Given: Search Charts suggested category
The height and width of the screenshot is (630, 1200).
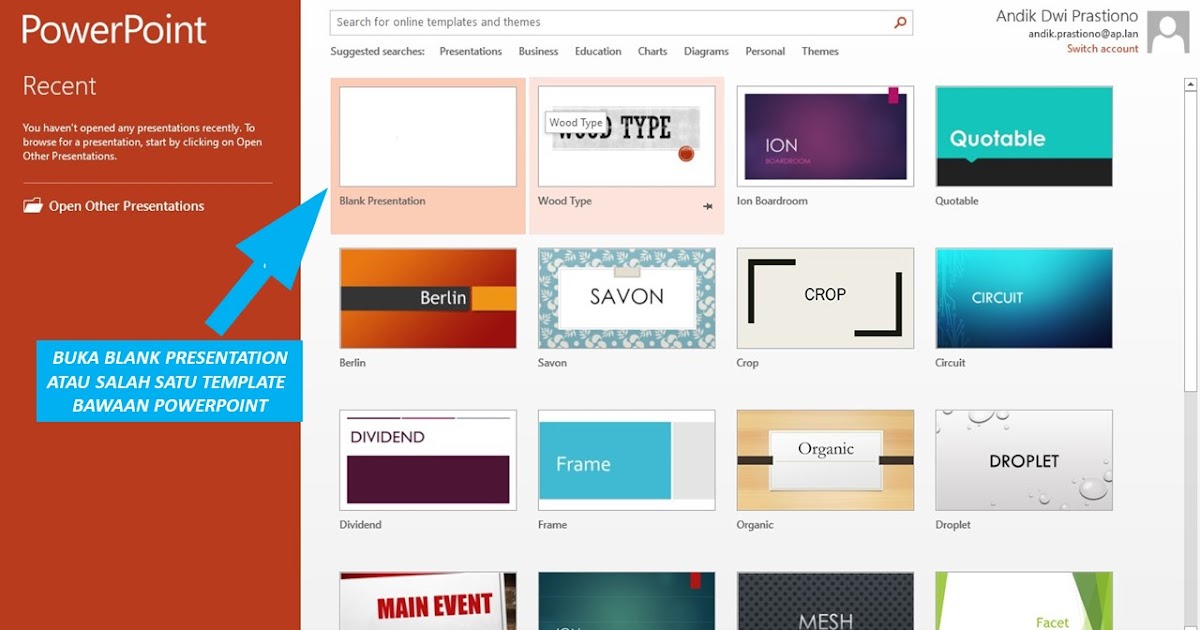Looking at the screenshot, I should (x=652, y=51).
